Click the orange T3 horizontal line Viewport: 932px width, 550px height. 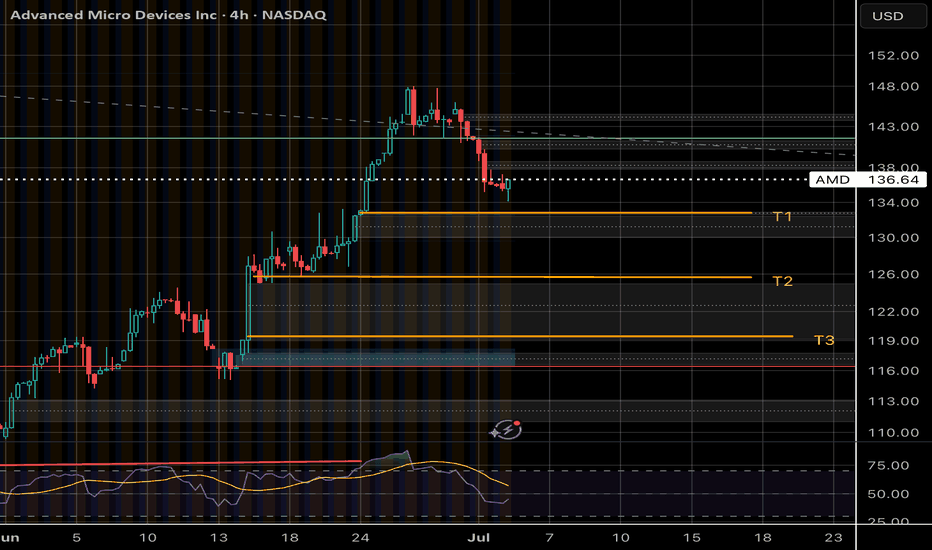[520, 337]
